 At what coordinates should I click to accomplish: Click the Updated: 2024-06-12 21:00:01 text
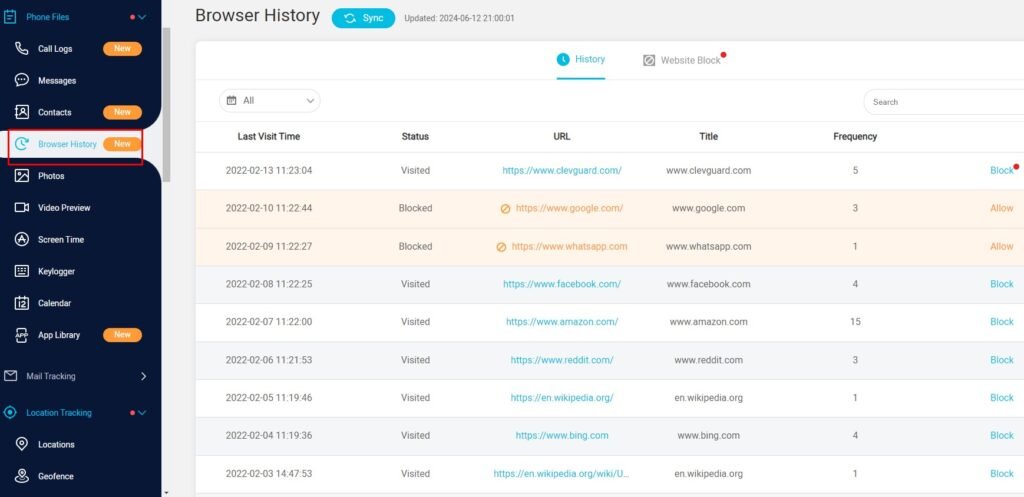459,18
